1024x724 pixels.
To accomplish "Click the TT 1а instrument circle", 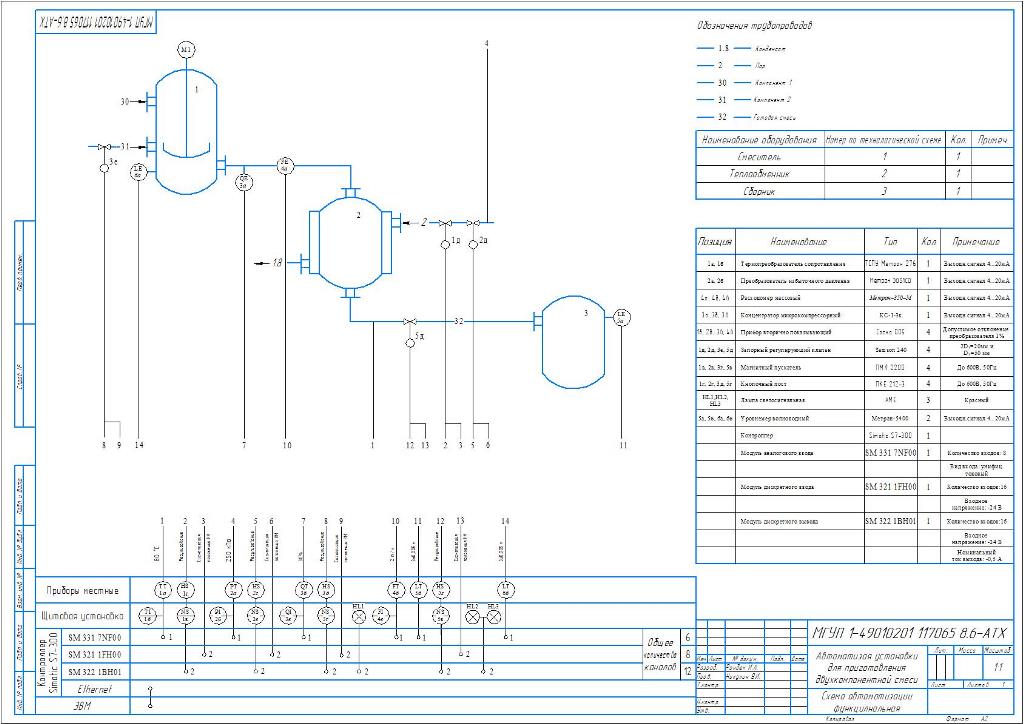I will [x=163, y=590].
